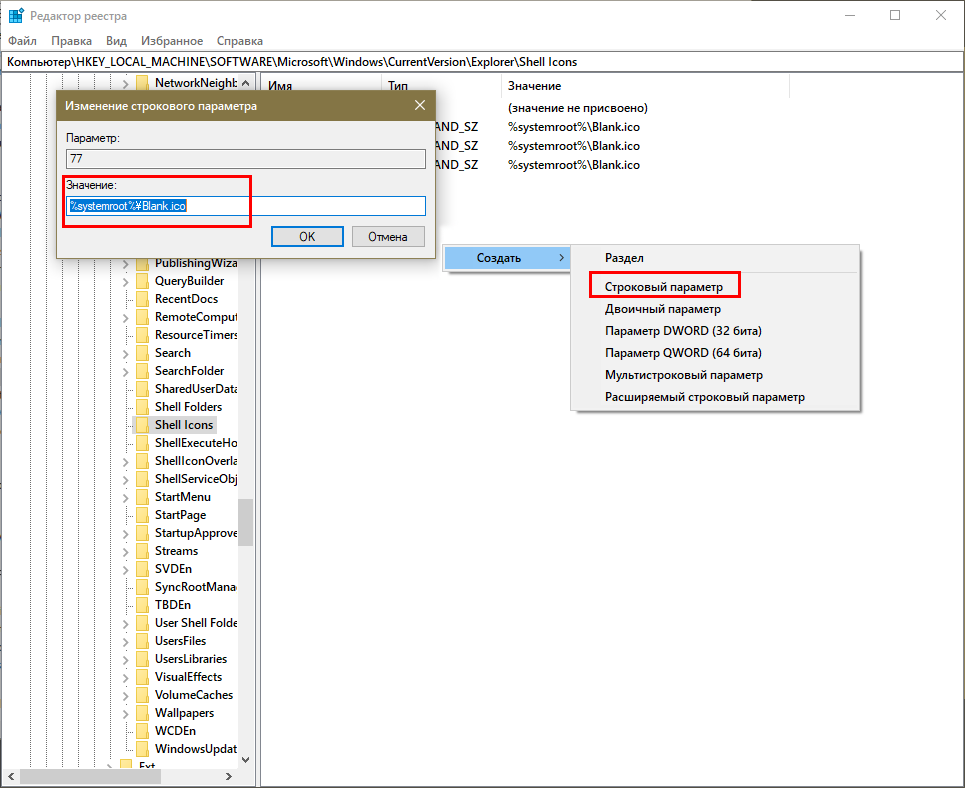Close the string edit dialog with X
Viewport: 965px width, 788px height.
click(419, 105)
